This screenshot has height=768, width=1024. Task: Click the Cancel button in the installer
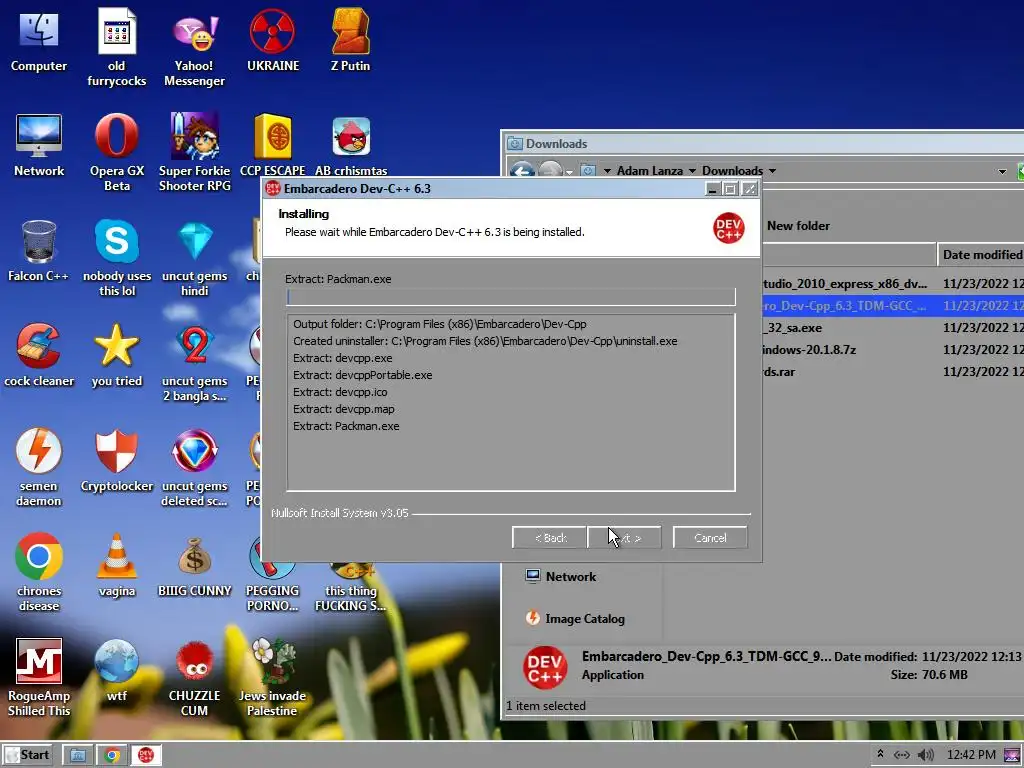710,538
